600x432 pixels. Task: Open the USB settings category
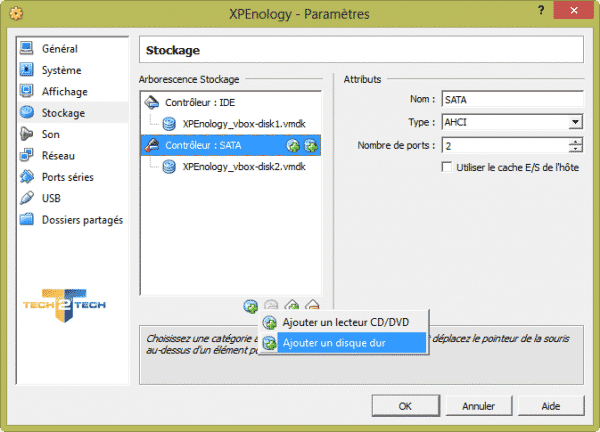73,198
